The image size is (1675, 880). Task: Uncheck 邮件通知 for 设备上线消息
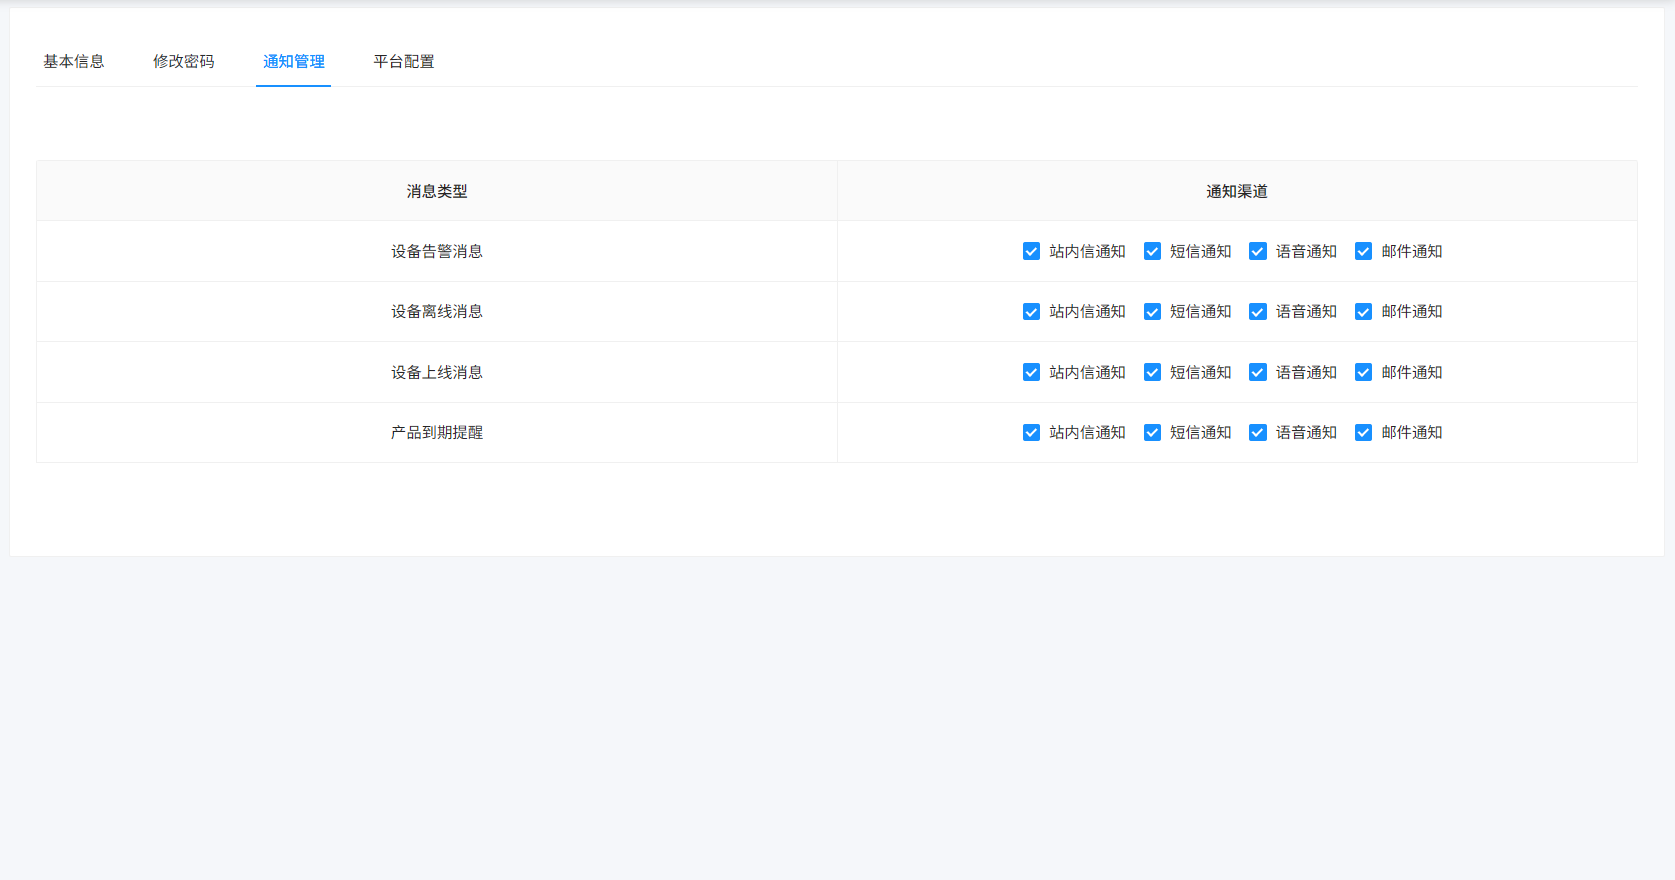point(1363,372)
